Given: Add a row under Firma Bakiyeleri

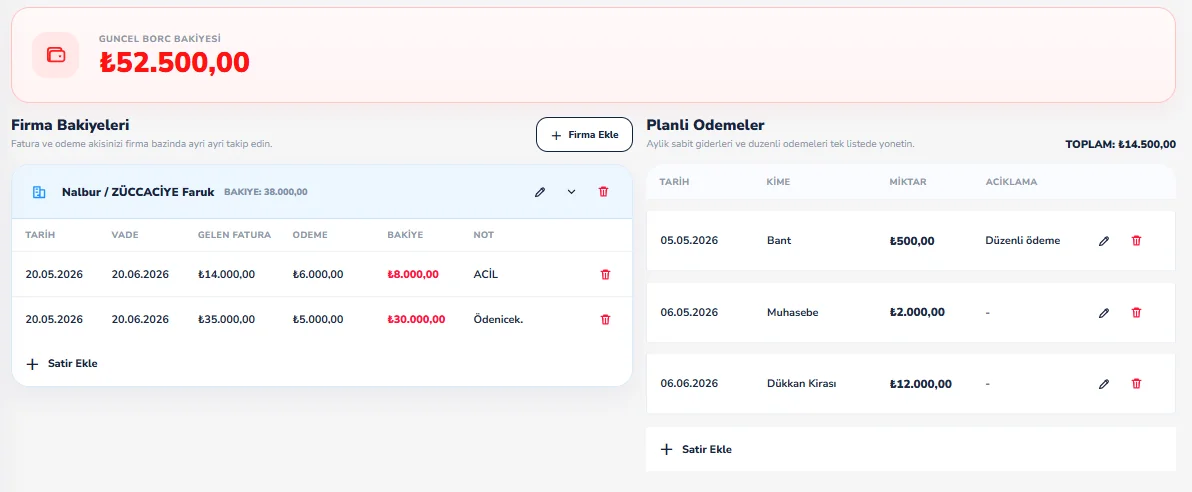Looking at the screenshot, I should 62,363.
